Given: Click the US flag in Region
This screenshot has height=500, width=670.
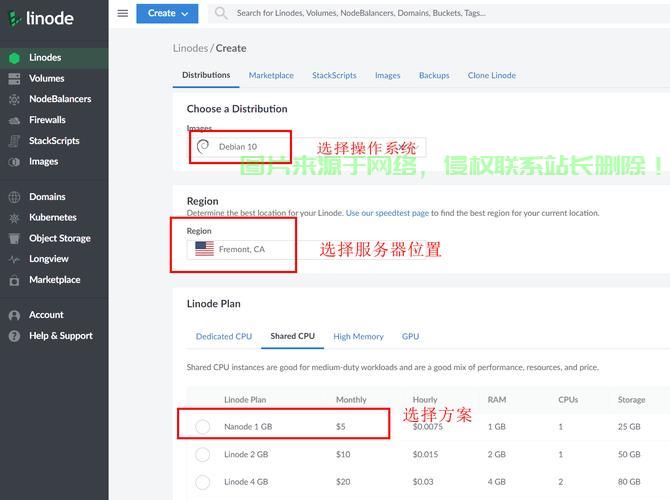Looking at the screenshot, I should click(204, 249).
